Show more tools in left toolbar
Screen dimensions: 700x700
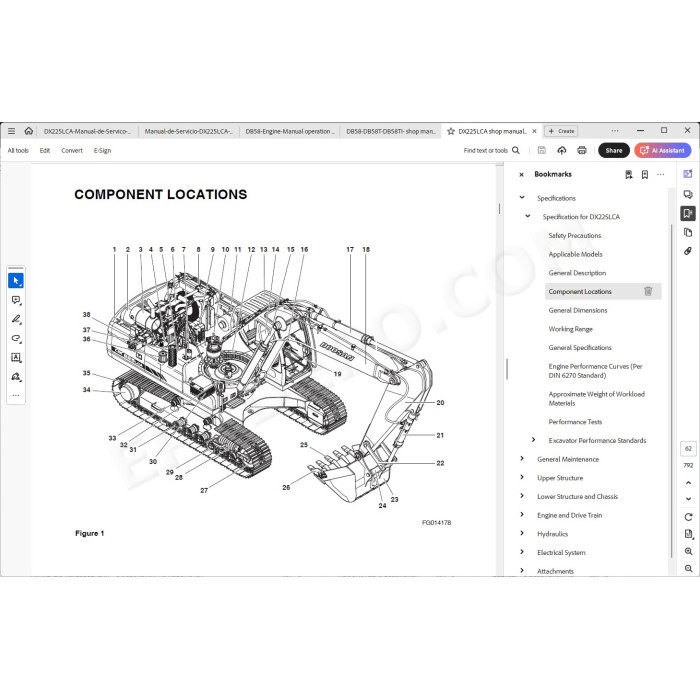[16, 395]
